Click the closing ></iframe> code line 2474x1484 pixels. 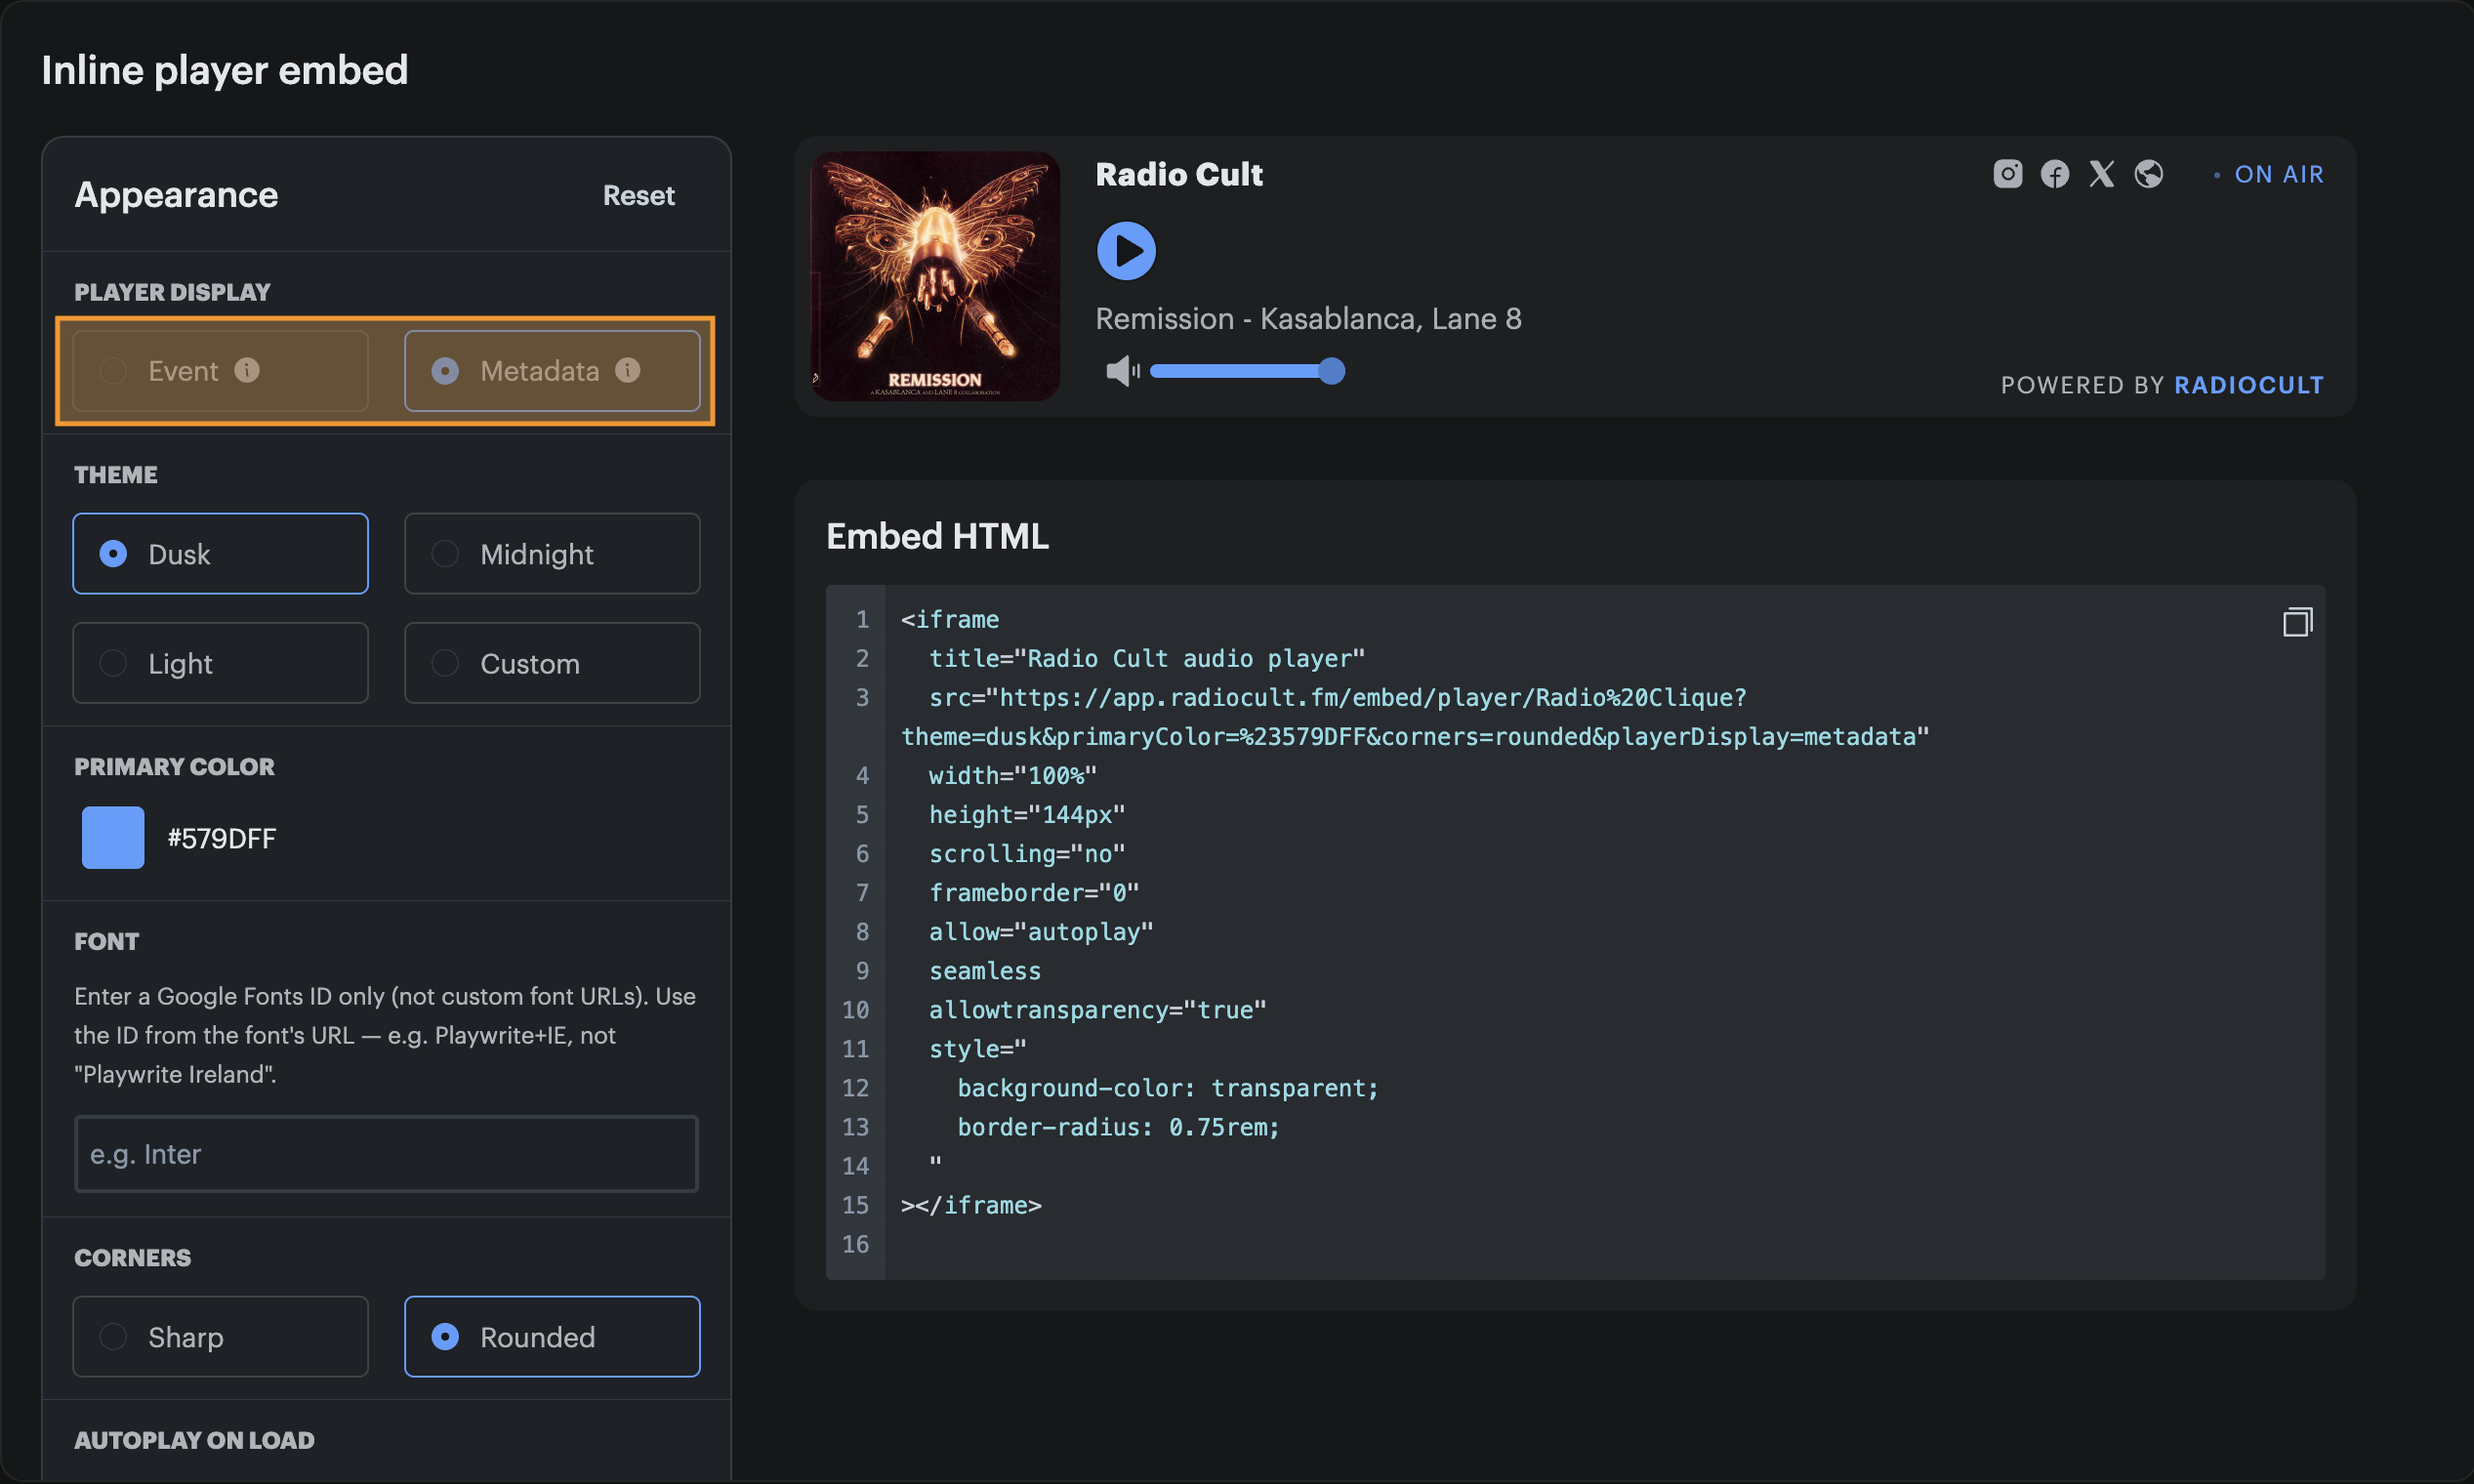(971, 1204)
